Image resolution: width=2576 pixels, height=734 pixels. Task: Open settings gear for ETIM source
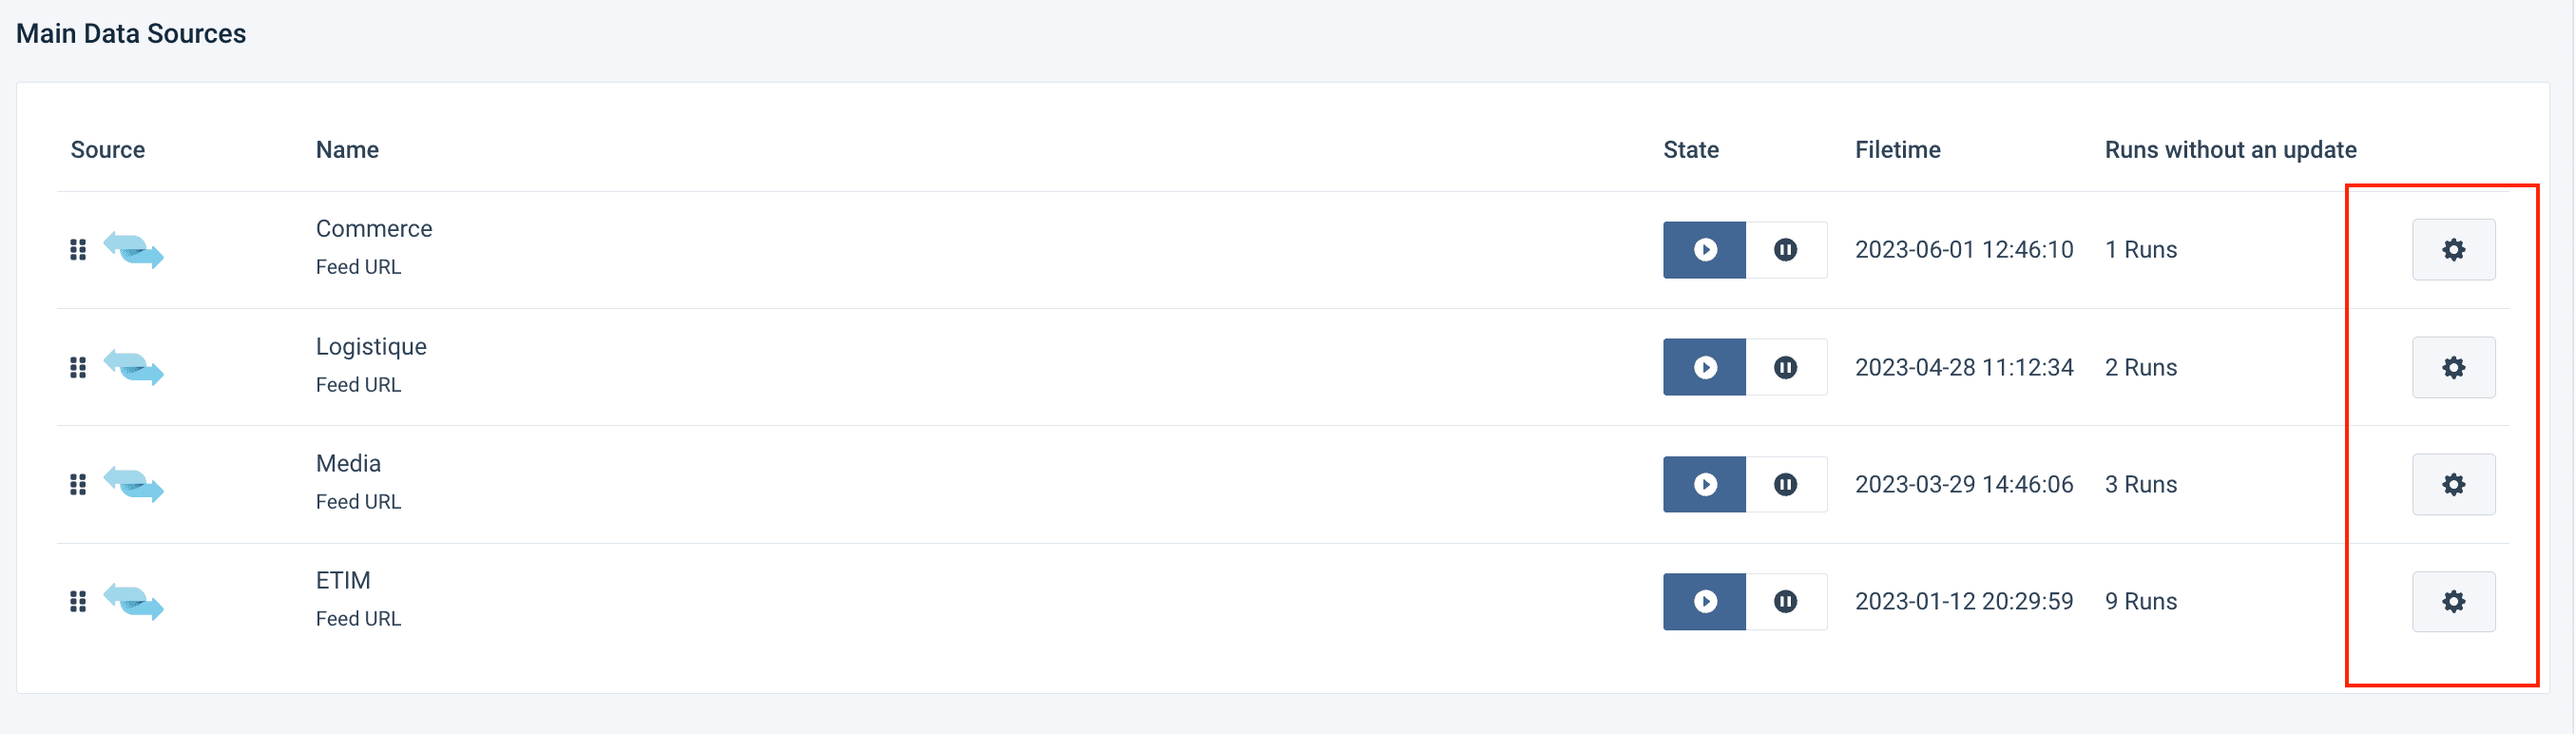coord(2453,602)
